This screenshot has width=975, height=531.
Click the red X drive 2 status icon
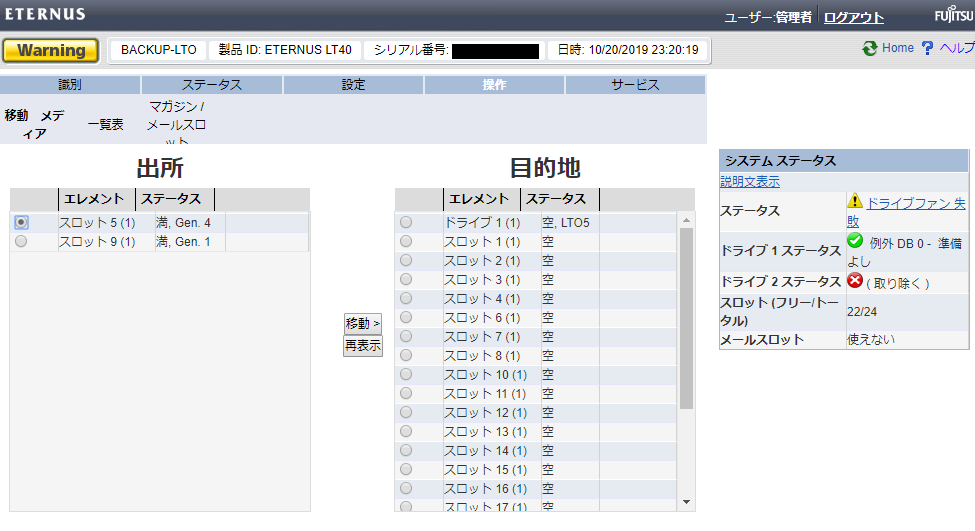coord(855,281)
